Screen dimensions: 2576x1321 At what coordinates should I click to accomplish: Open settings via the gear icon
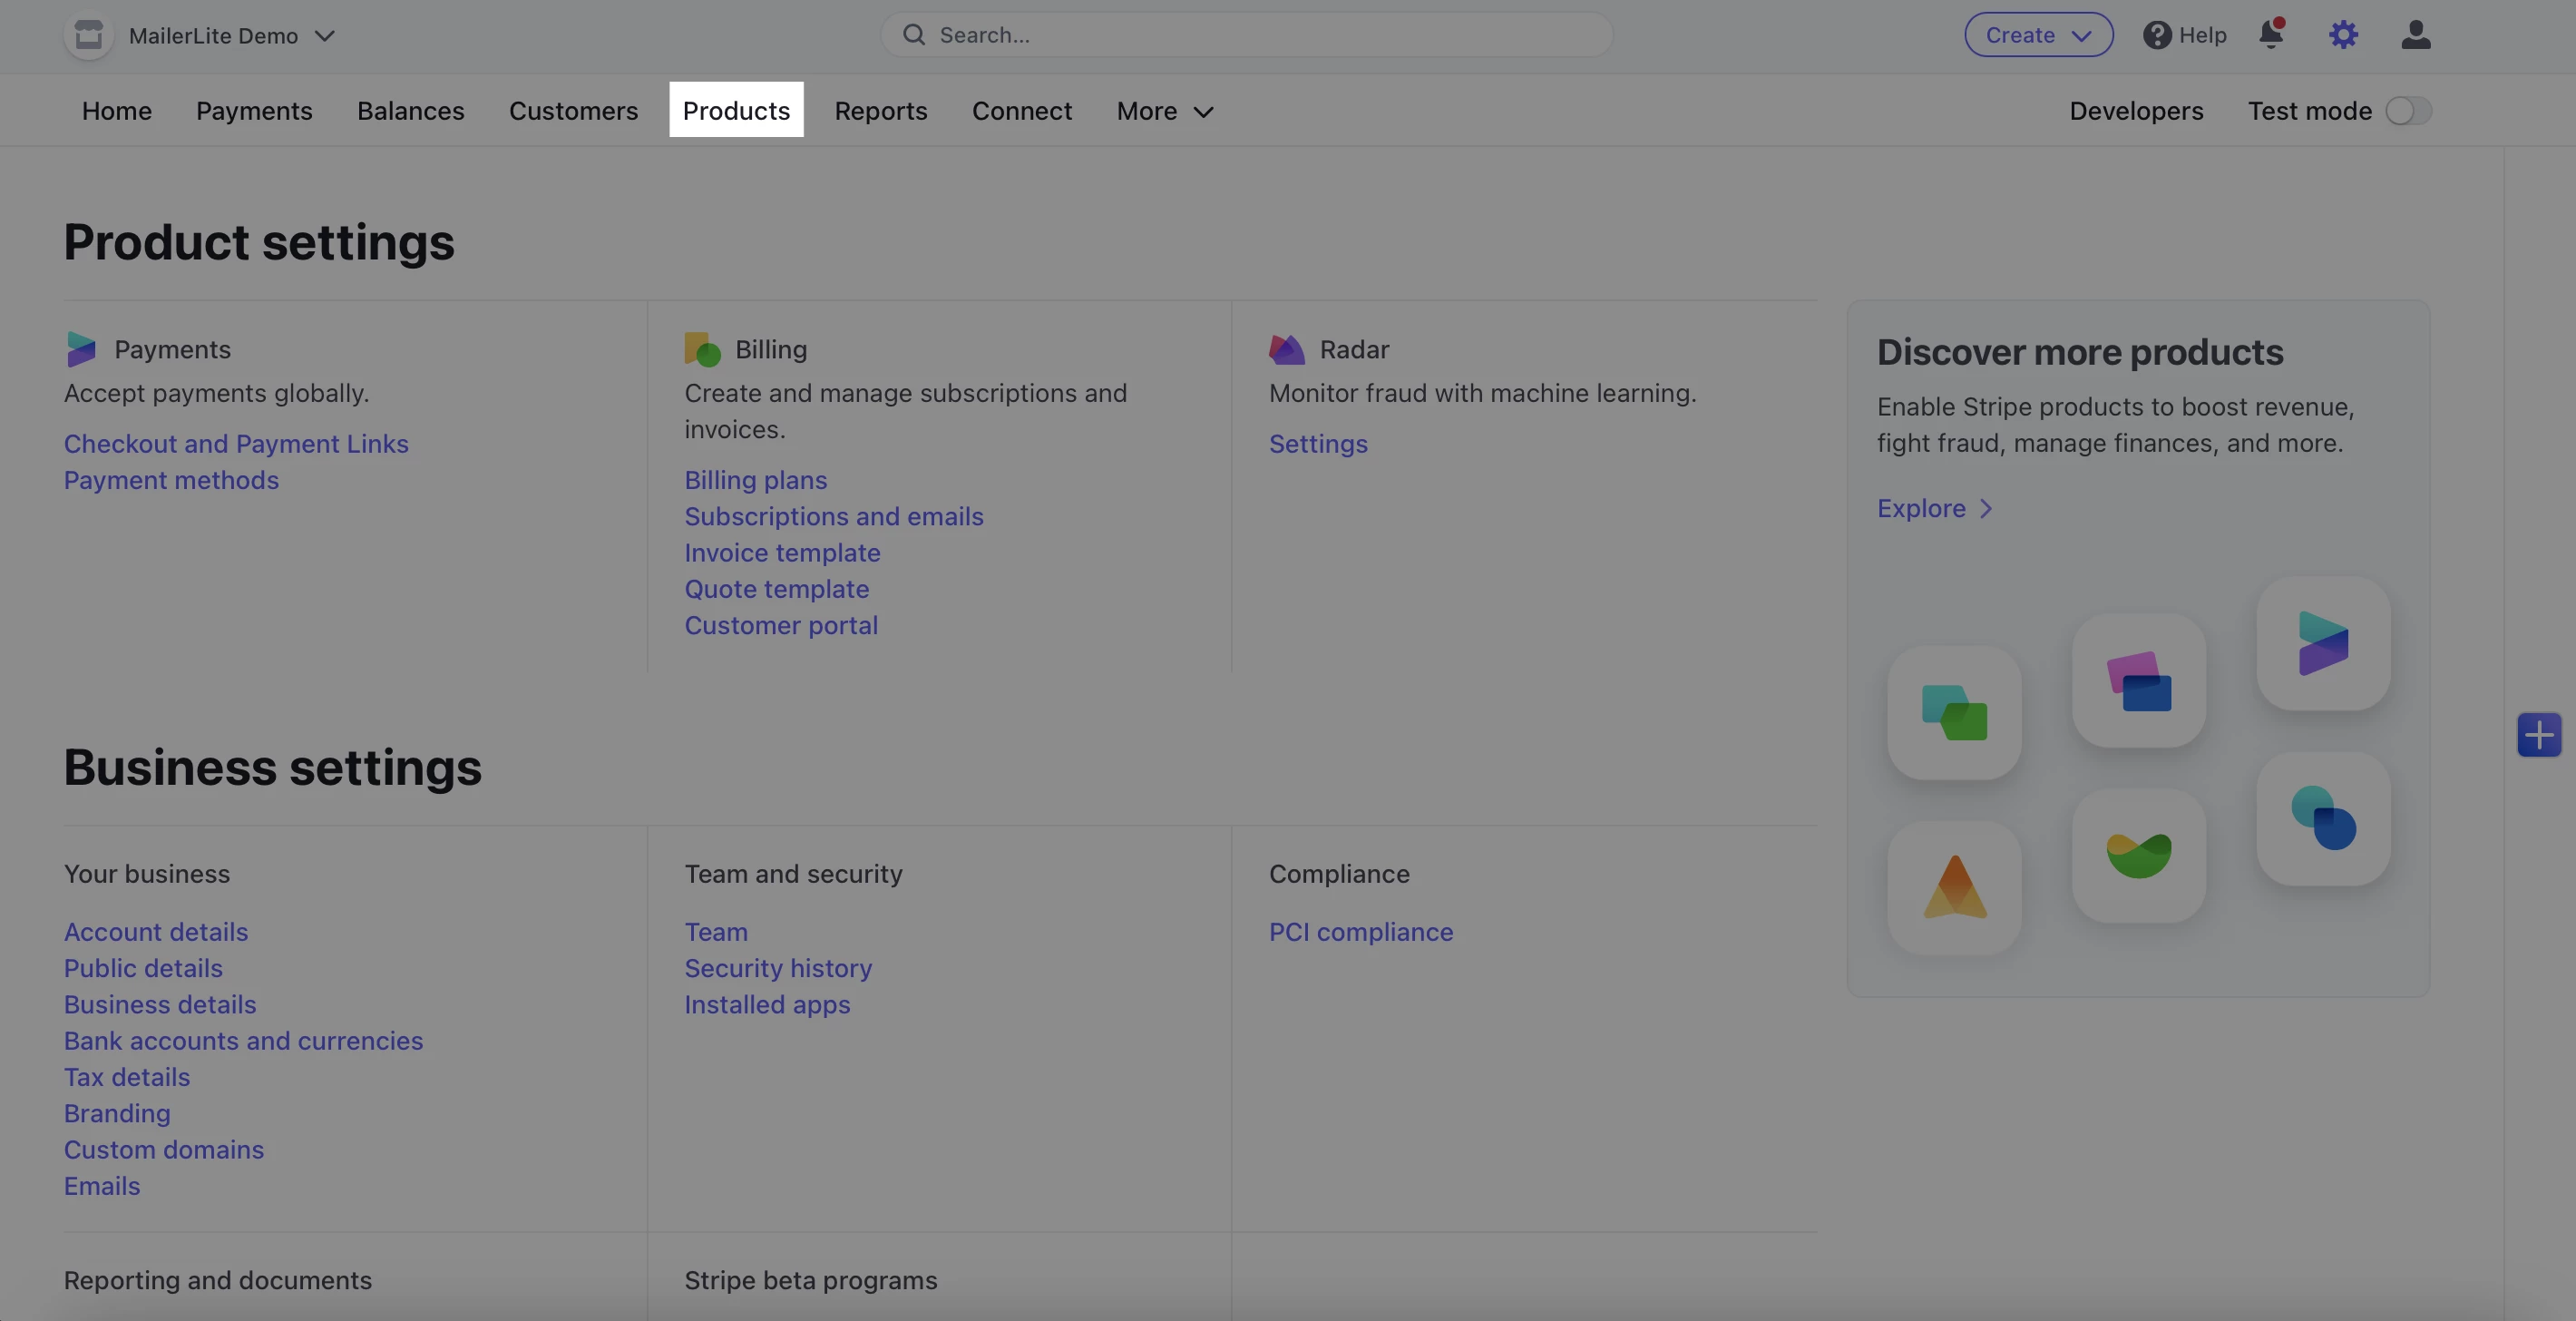tap(2343, 35)
